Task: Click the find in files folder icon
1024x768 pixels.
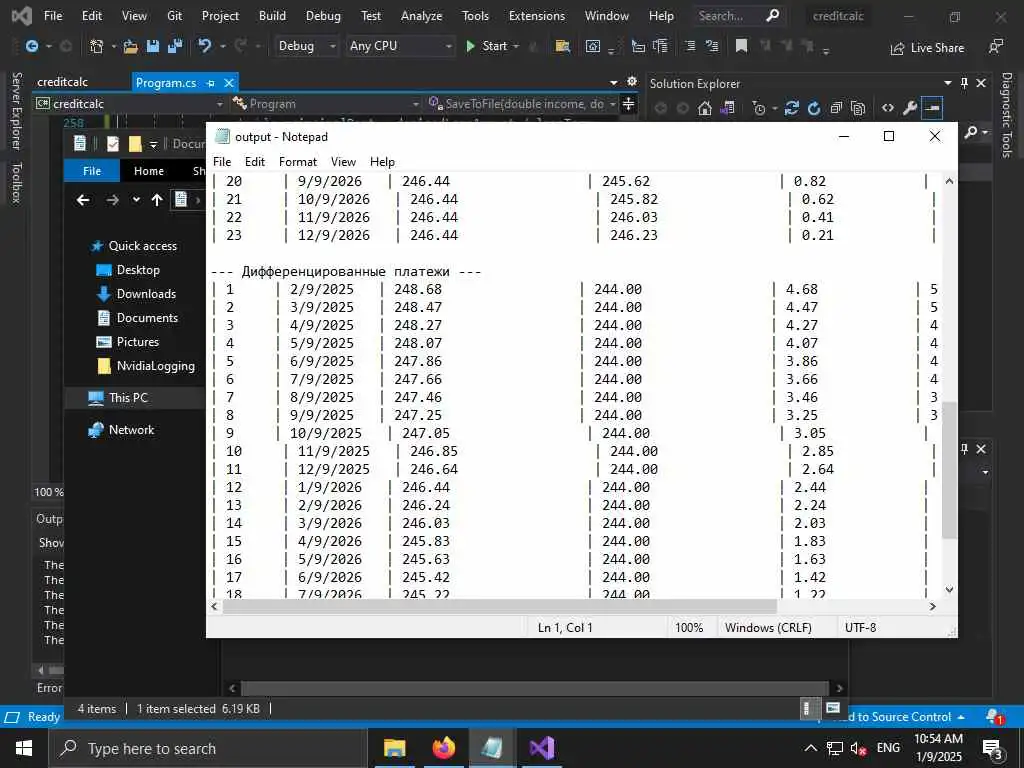Action: tap(562, 46)
